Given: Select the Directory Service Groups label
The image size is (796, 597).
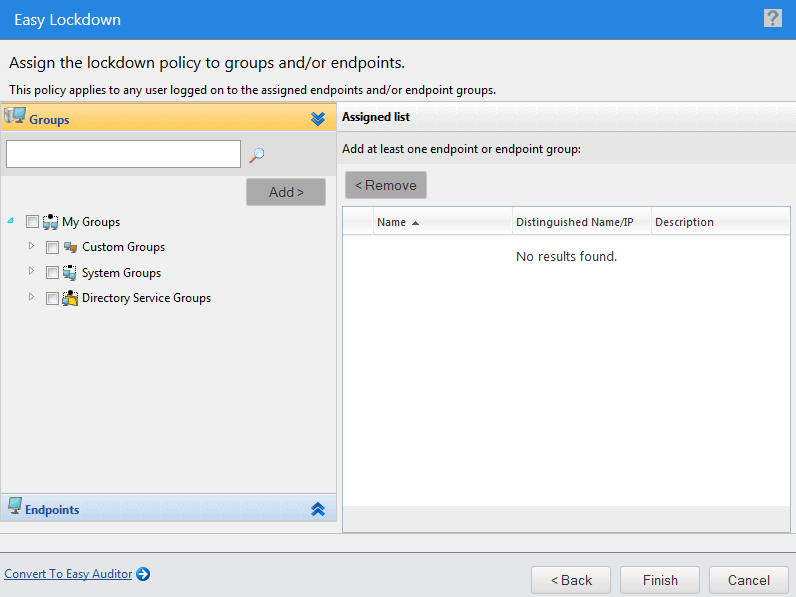Looking at the screenshot, I should click(x=146, y=298).
